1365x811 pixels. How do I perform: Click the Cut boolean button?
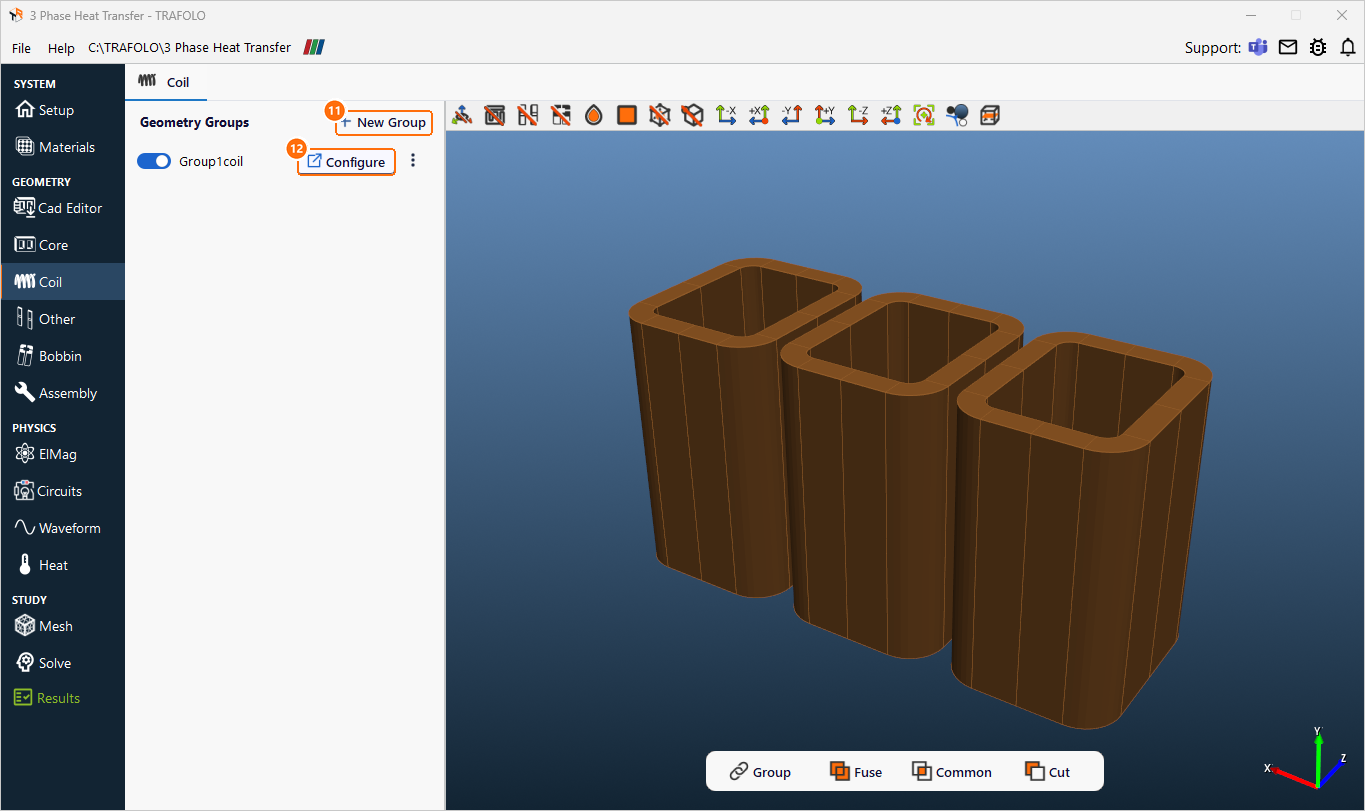point(1047,771)
